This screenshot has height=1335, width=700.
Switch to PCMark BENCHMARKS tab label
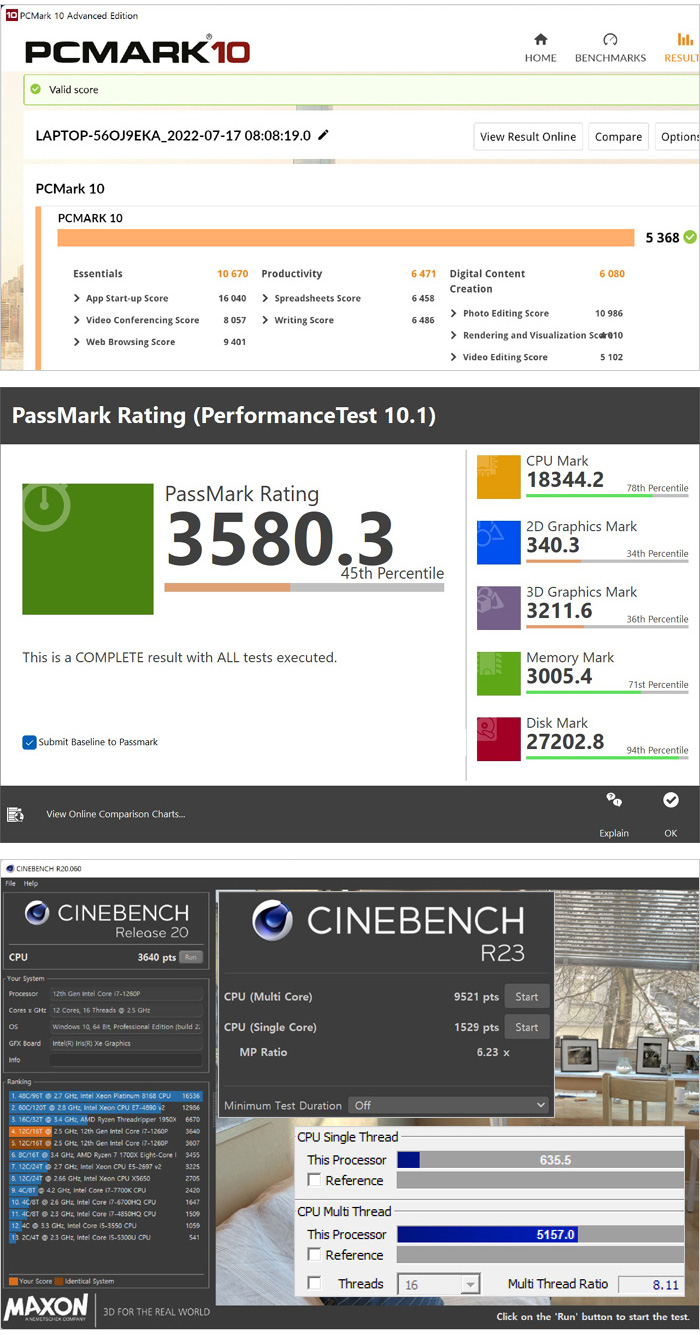(610, 58)
